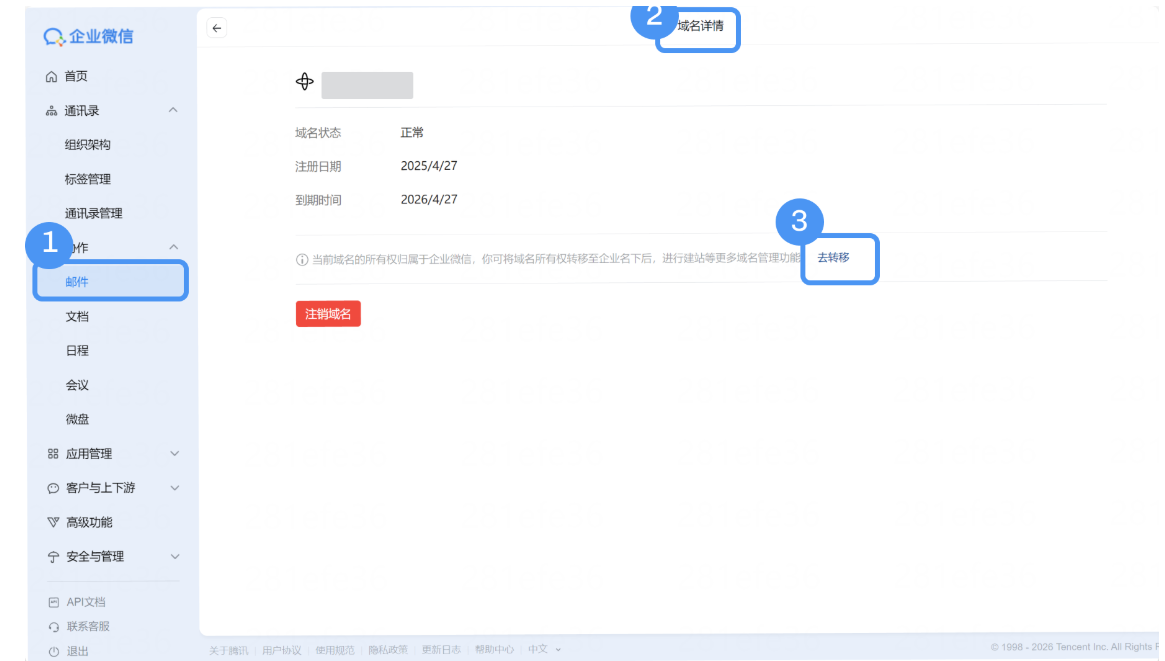Collapse the 通讯录 section chevron
This screenshot has width=1165, height=661.
pos(173,110)
